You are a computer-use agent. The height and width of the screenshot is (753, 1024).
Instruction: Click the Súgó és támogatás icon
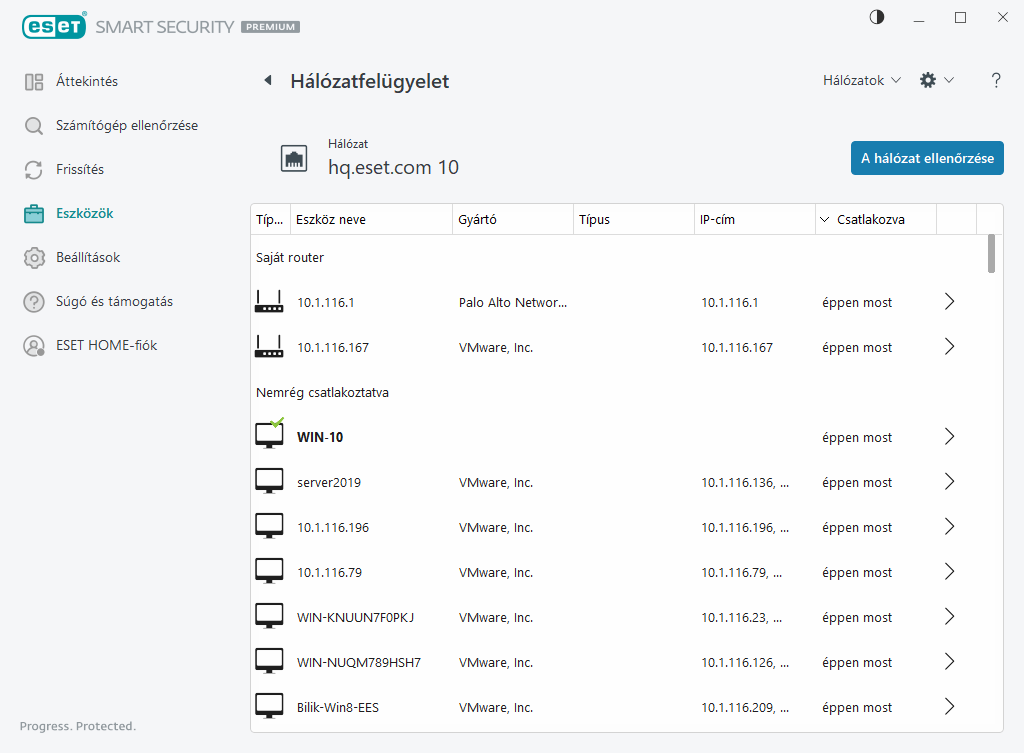click(34, 302)
